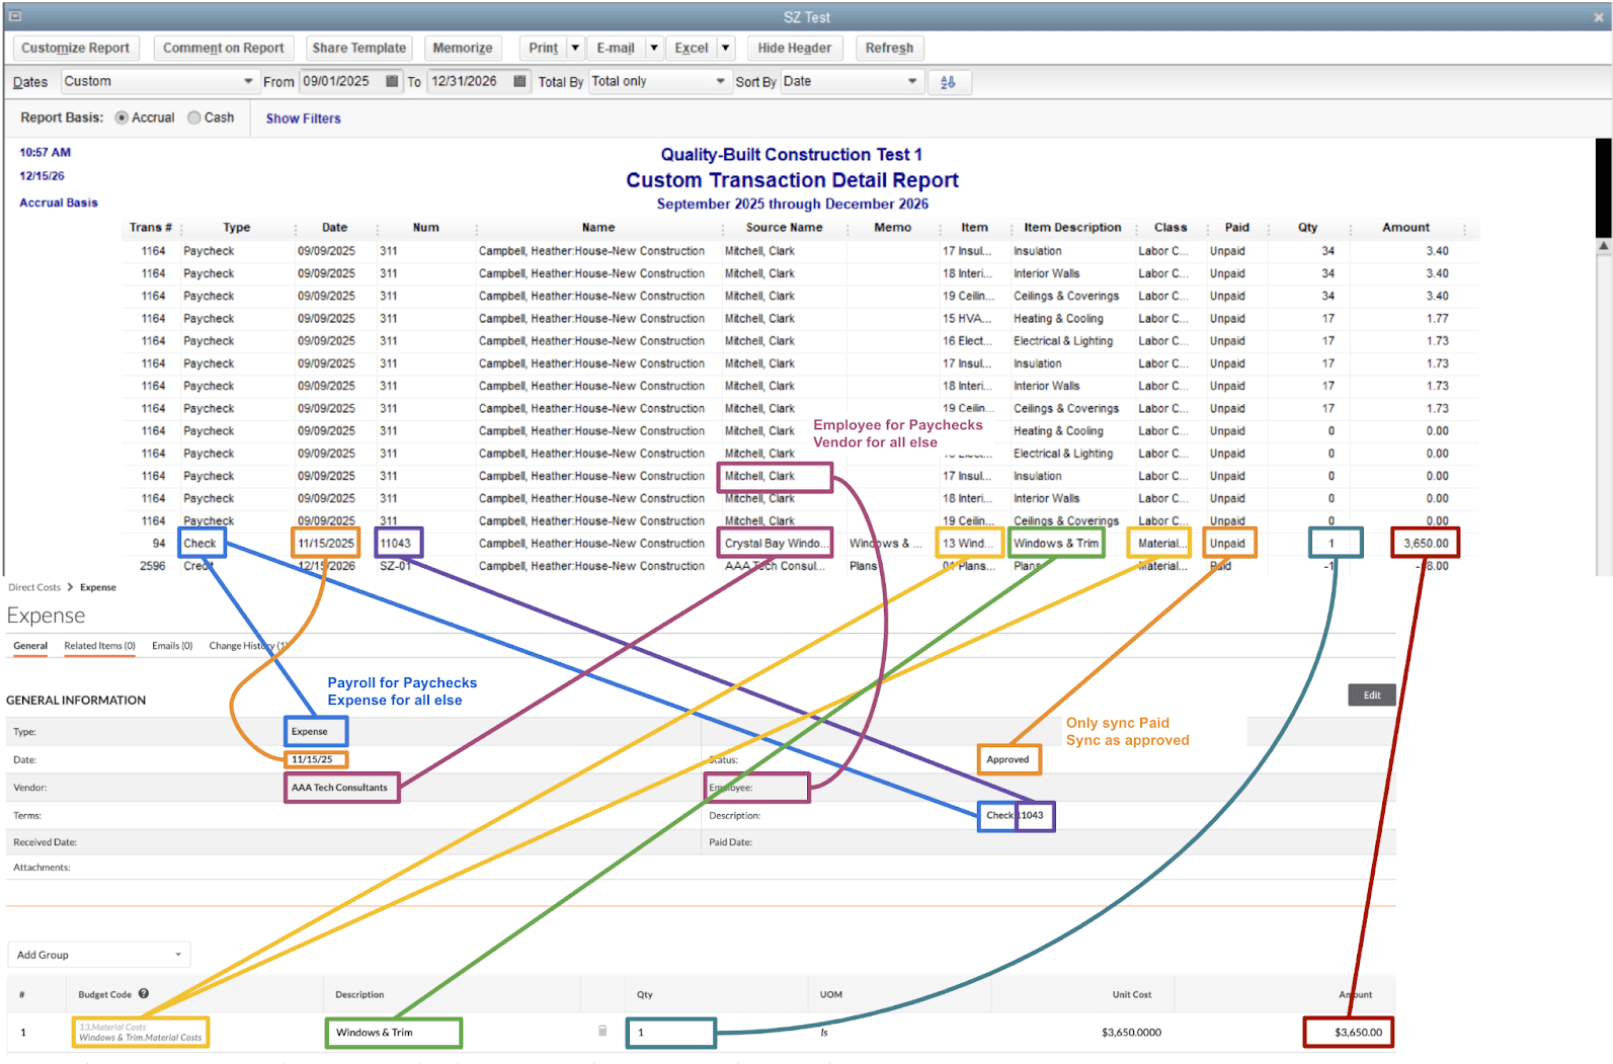Click the Excel button

691,47
